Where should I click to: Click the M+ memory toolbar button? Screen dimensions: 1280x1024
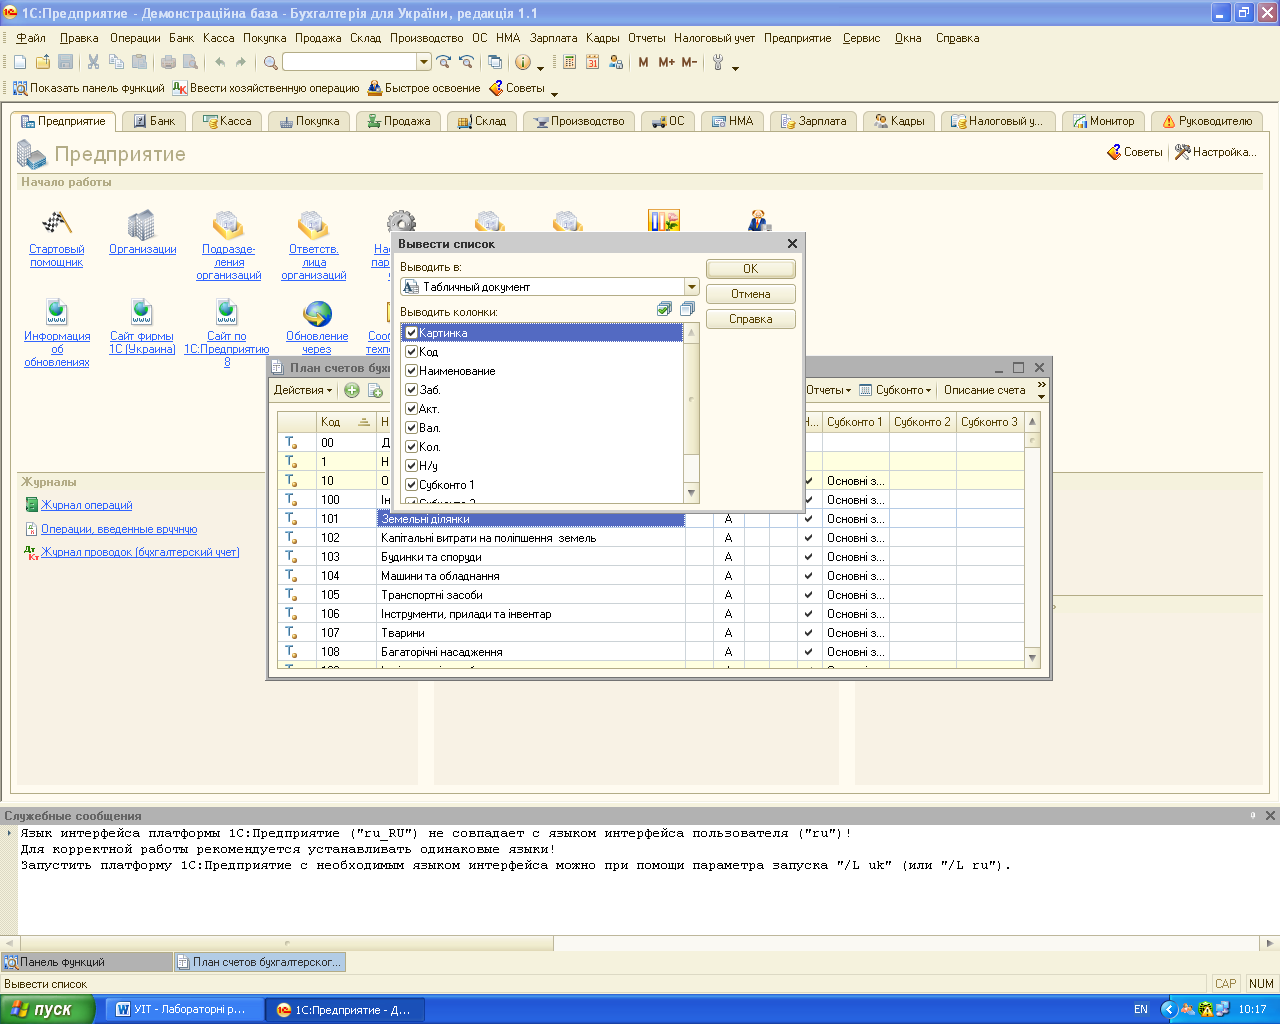[x=666, y=62]
